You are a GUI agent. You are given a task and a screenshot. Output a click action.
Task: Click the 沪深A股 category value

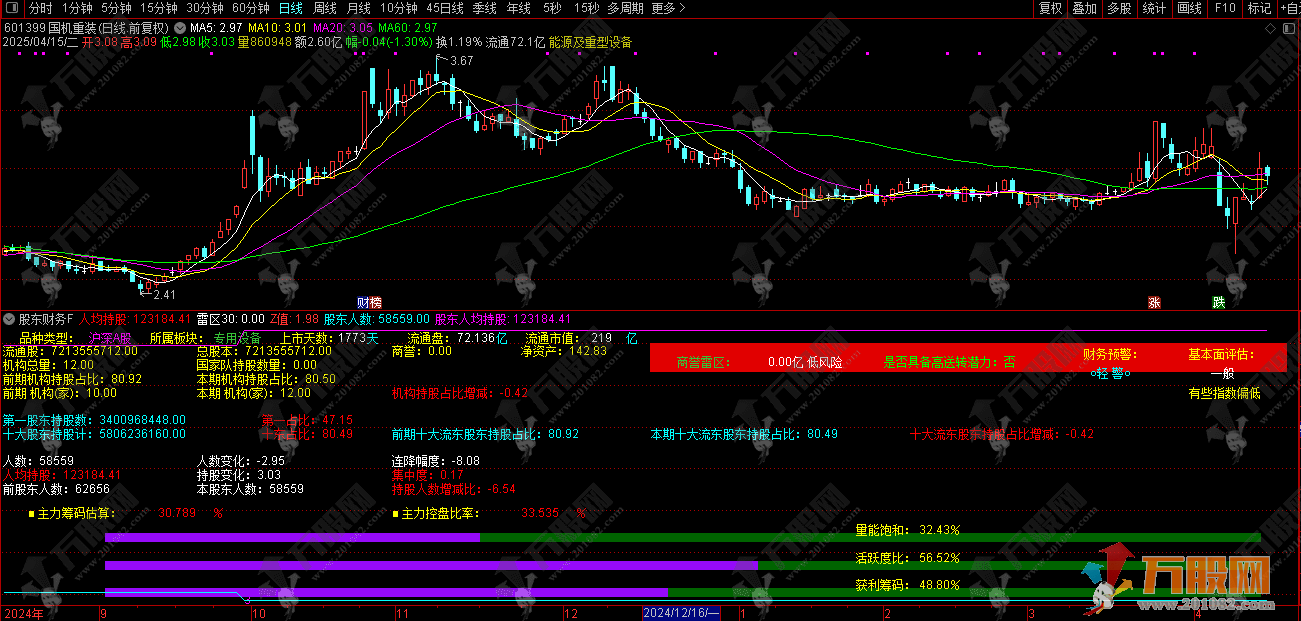click(110, 338)
